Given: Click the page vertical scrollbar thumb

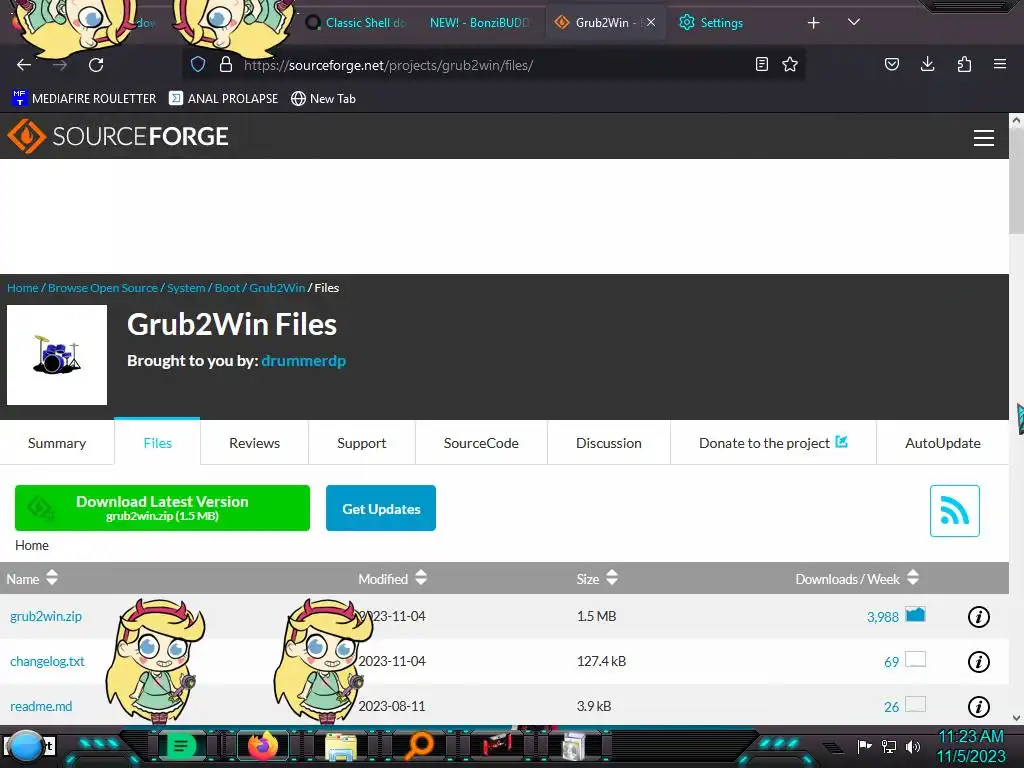Looking at the screenshot, I should click(x=1016, y=180).
